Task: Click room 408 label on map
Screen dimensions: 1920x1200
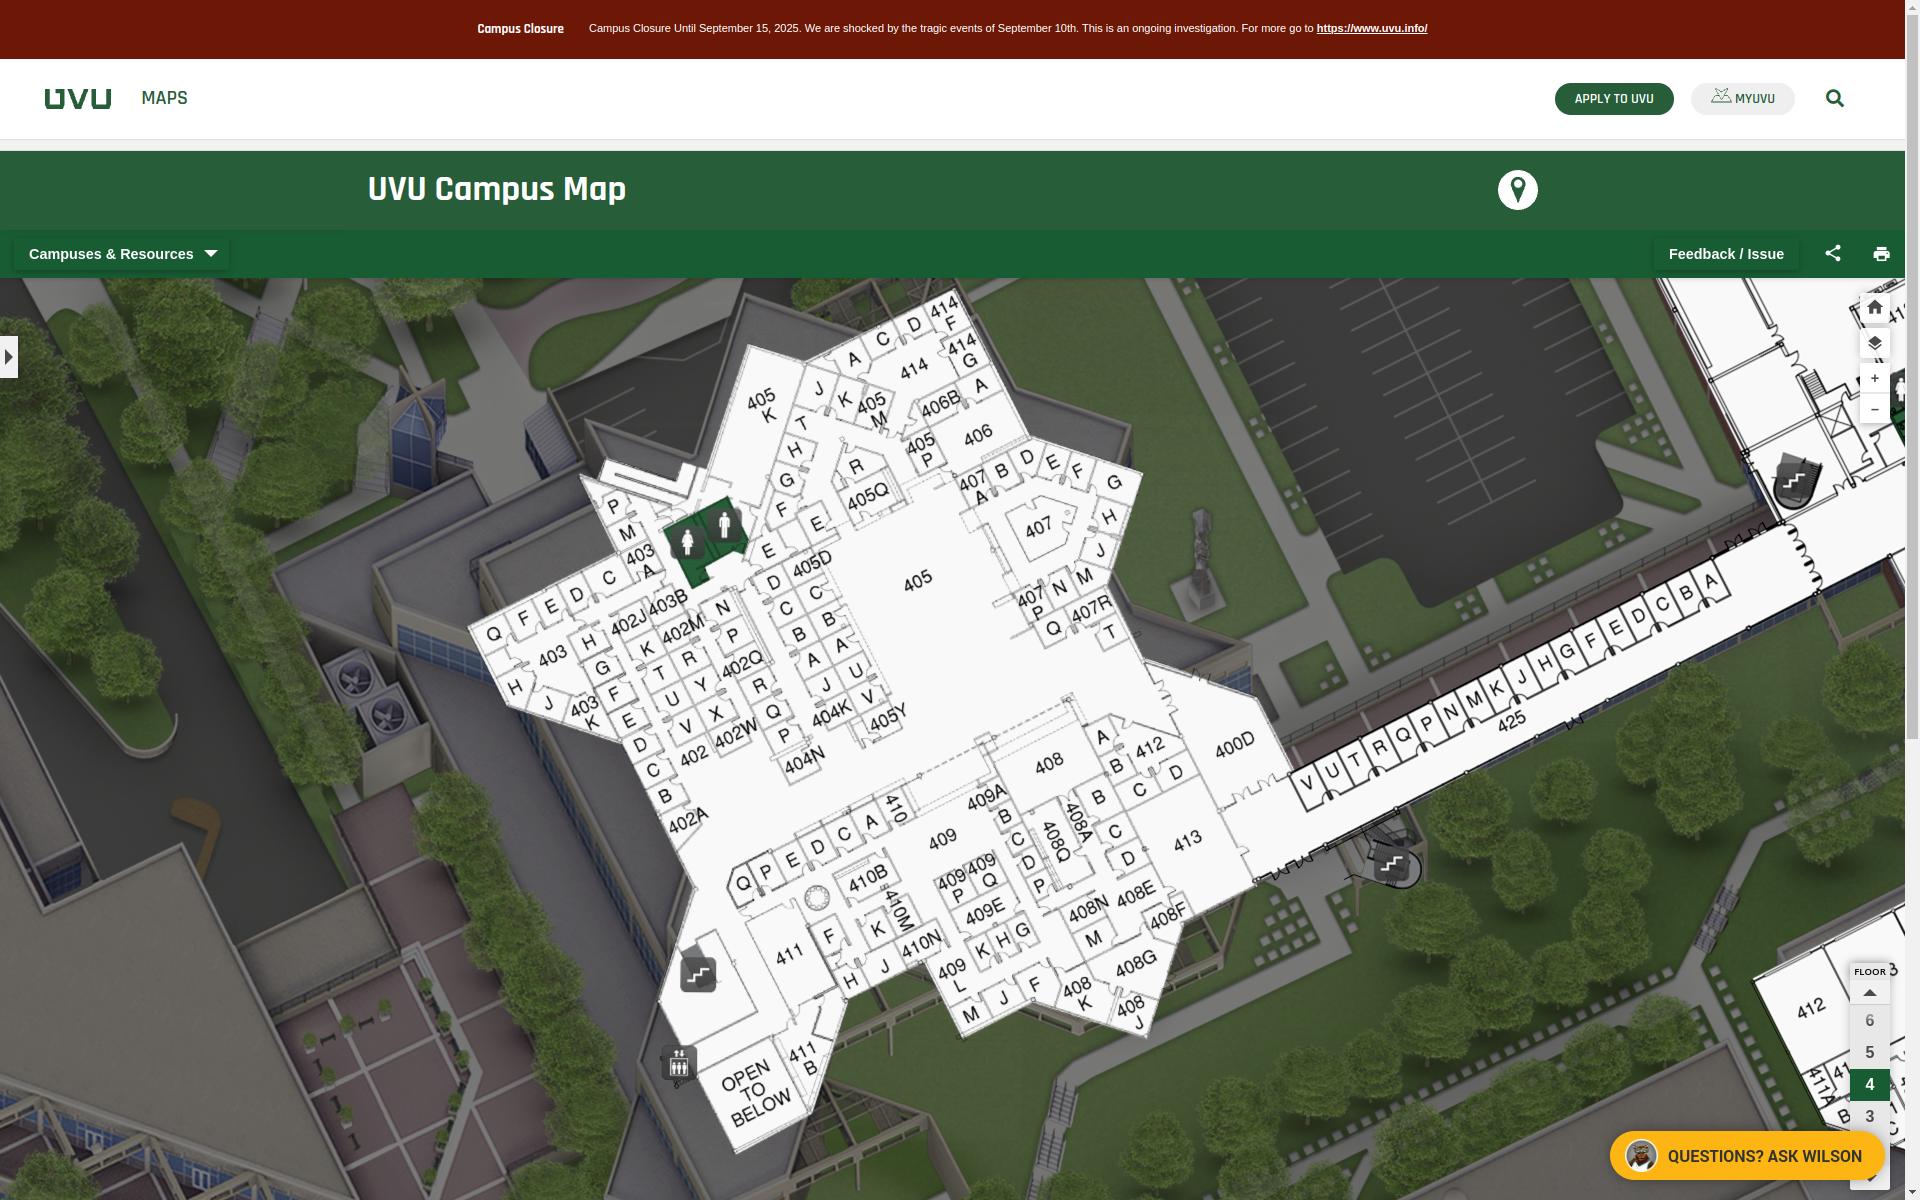Action: (1049, 764)
